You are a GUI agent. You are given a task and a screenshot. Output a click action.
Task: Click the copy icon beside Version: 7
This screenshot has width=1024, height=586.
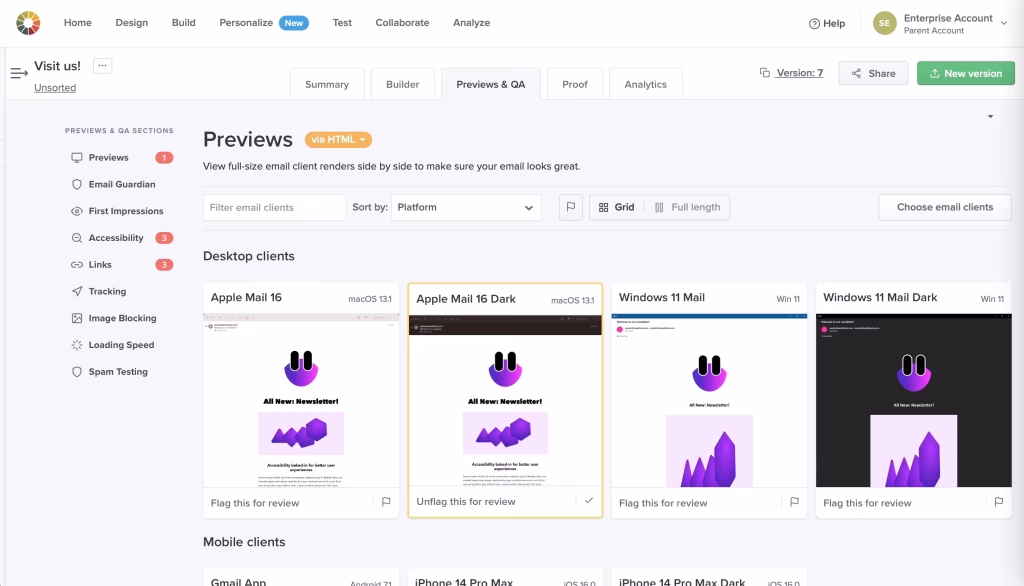point(765,73)
